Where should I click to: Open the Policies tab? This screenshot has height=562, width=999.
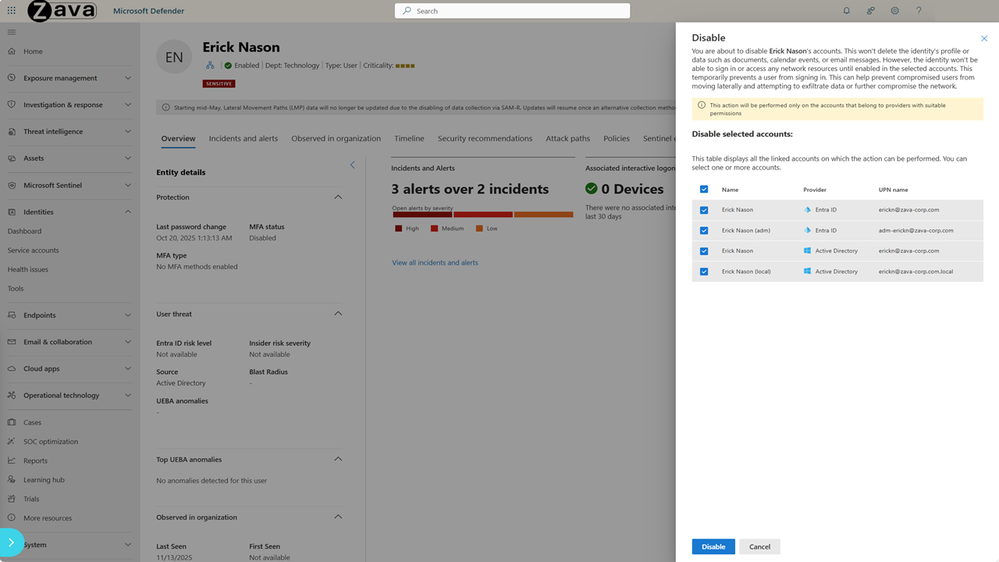(616, 138)
